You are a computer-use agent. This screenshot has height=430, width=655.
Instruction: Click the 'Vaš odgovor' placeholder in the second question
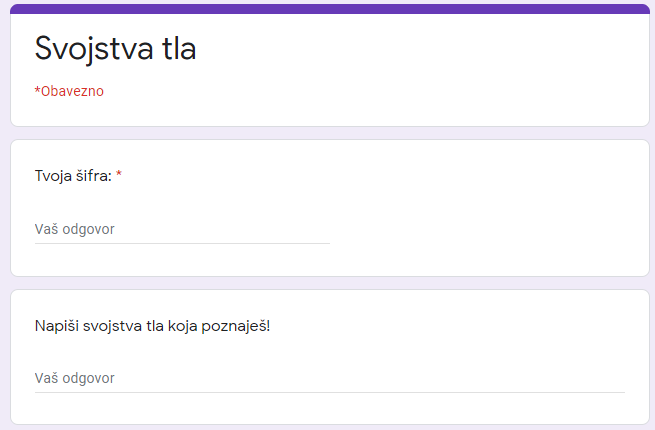click(x=74, y=378)
